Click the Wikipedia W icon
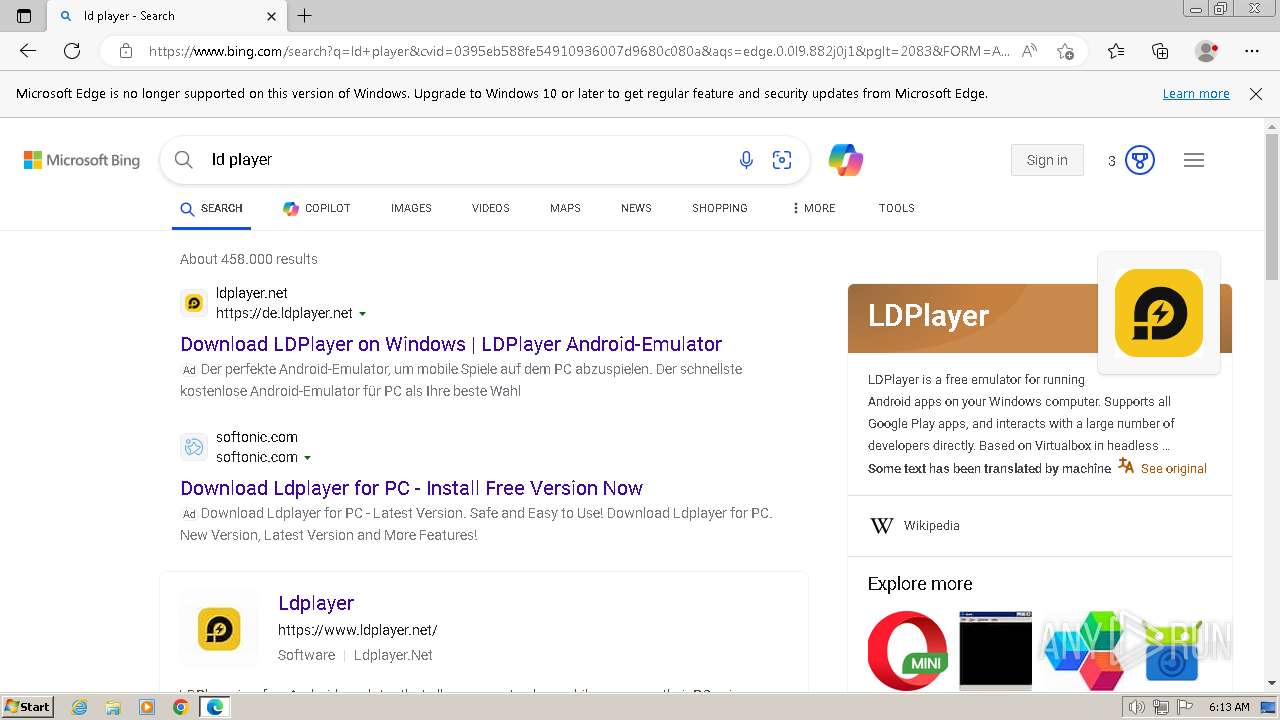This screenshot has width=1280, height=720. (x=882, y=525)
